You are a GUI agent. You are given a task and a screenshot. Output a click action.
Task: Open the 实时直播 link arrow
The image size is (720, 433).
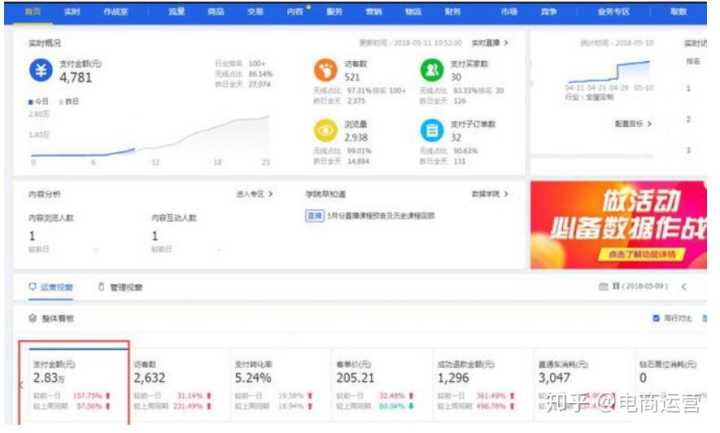[x=506, y=43]
